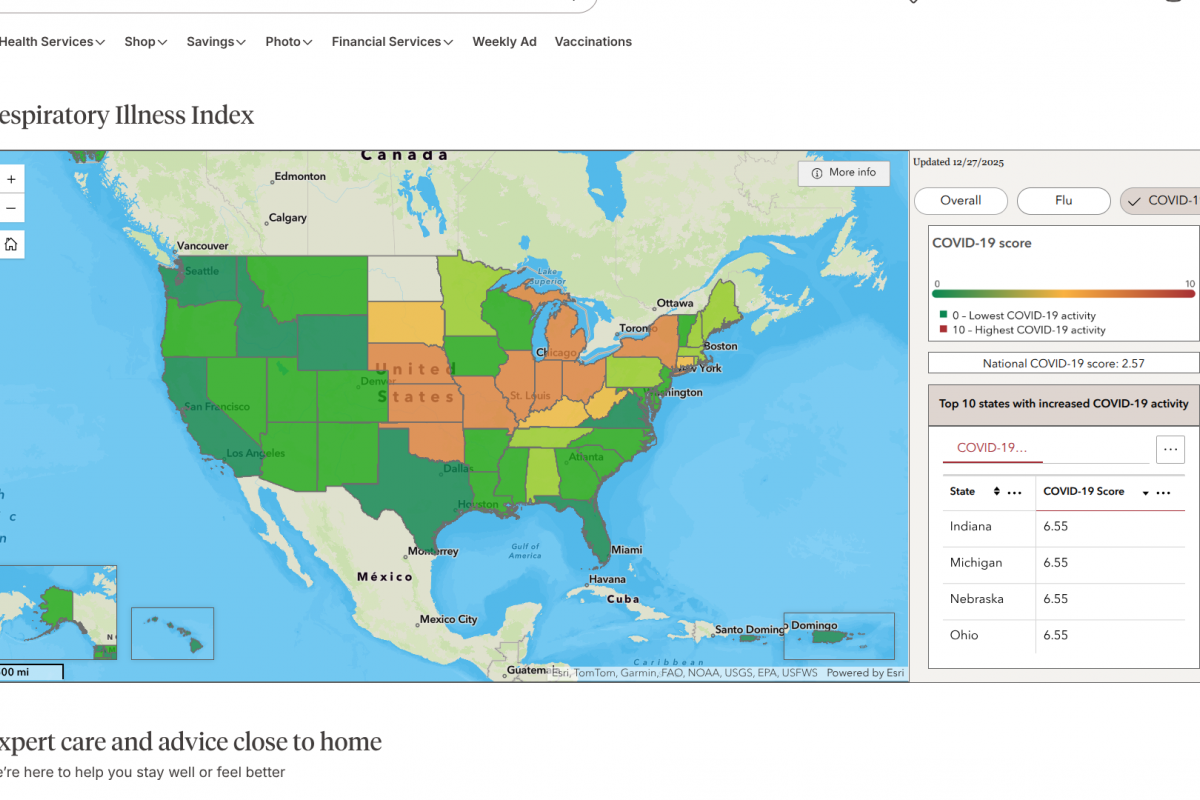The image size is (1200, 800).
Task: Expand the Shop dropdown menu
Action: 145,42
